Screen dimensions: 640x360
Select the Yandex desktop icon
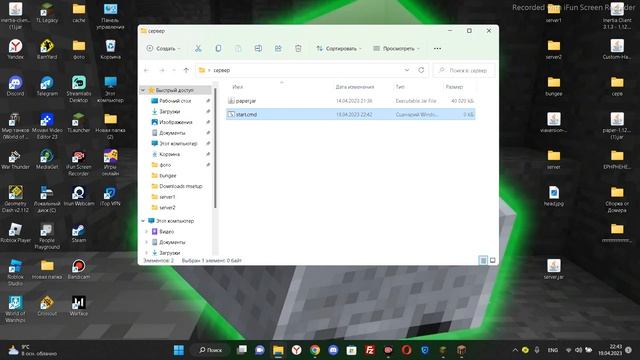(x=16, y=49)
